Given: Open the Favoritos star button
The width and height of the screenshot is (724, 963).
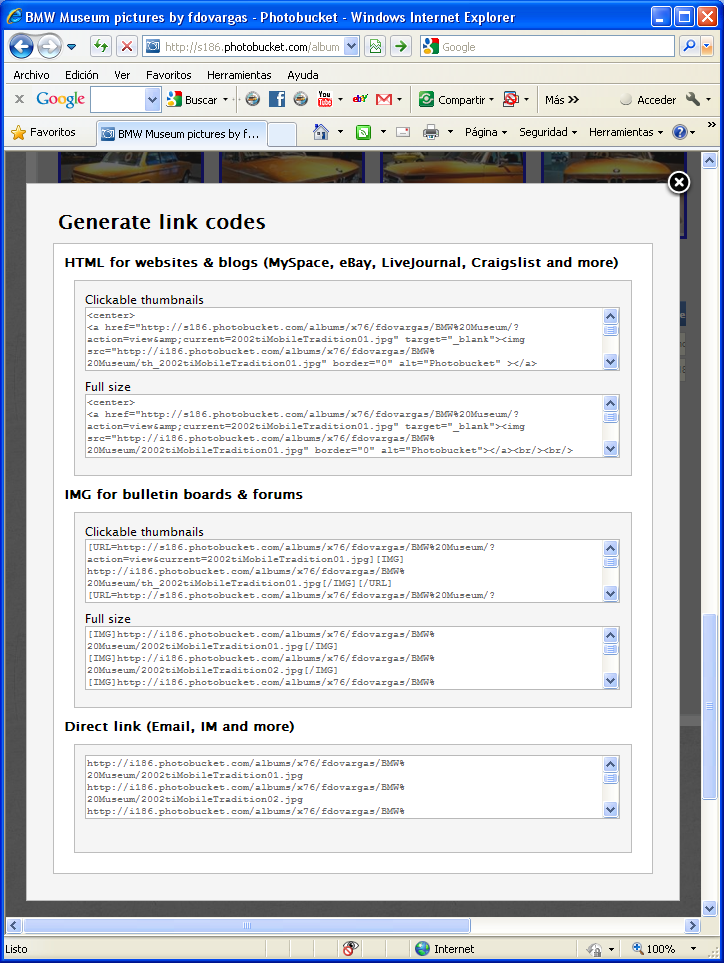Looking at the screenshot, I should [44, 132].
